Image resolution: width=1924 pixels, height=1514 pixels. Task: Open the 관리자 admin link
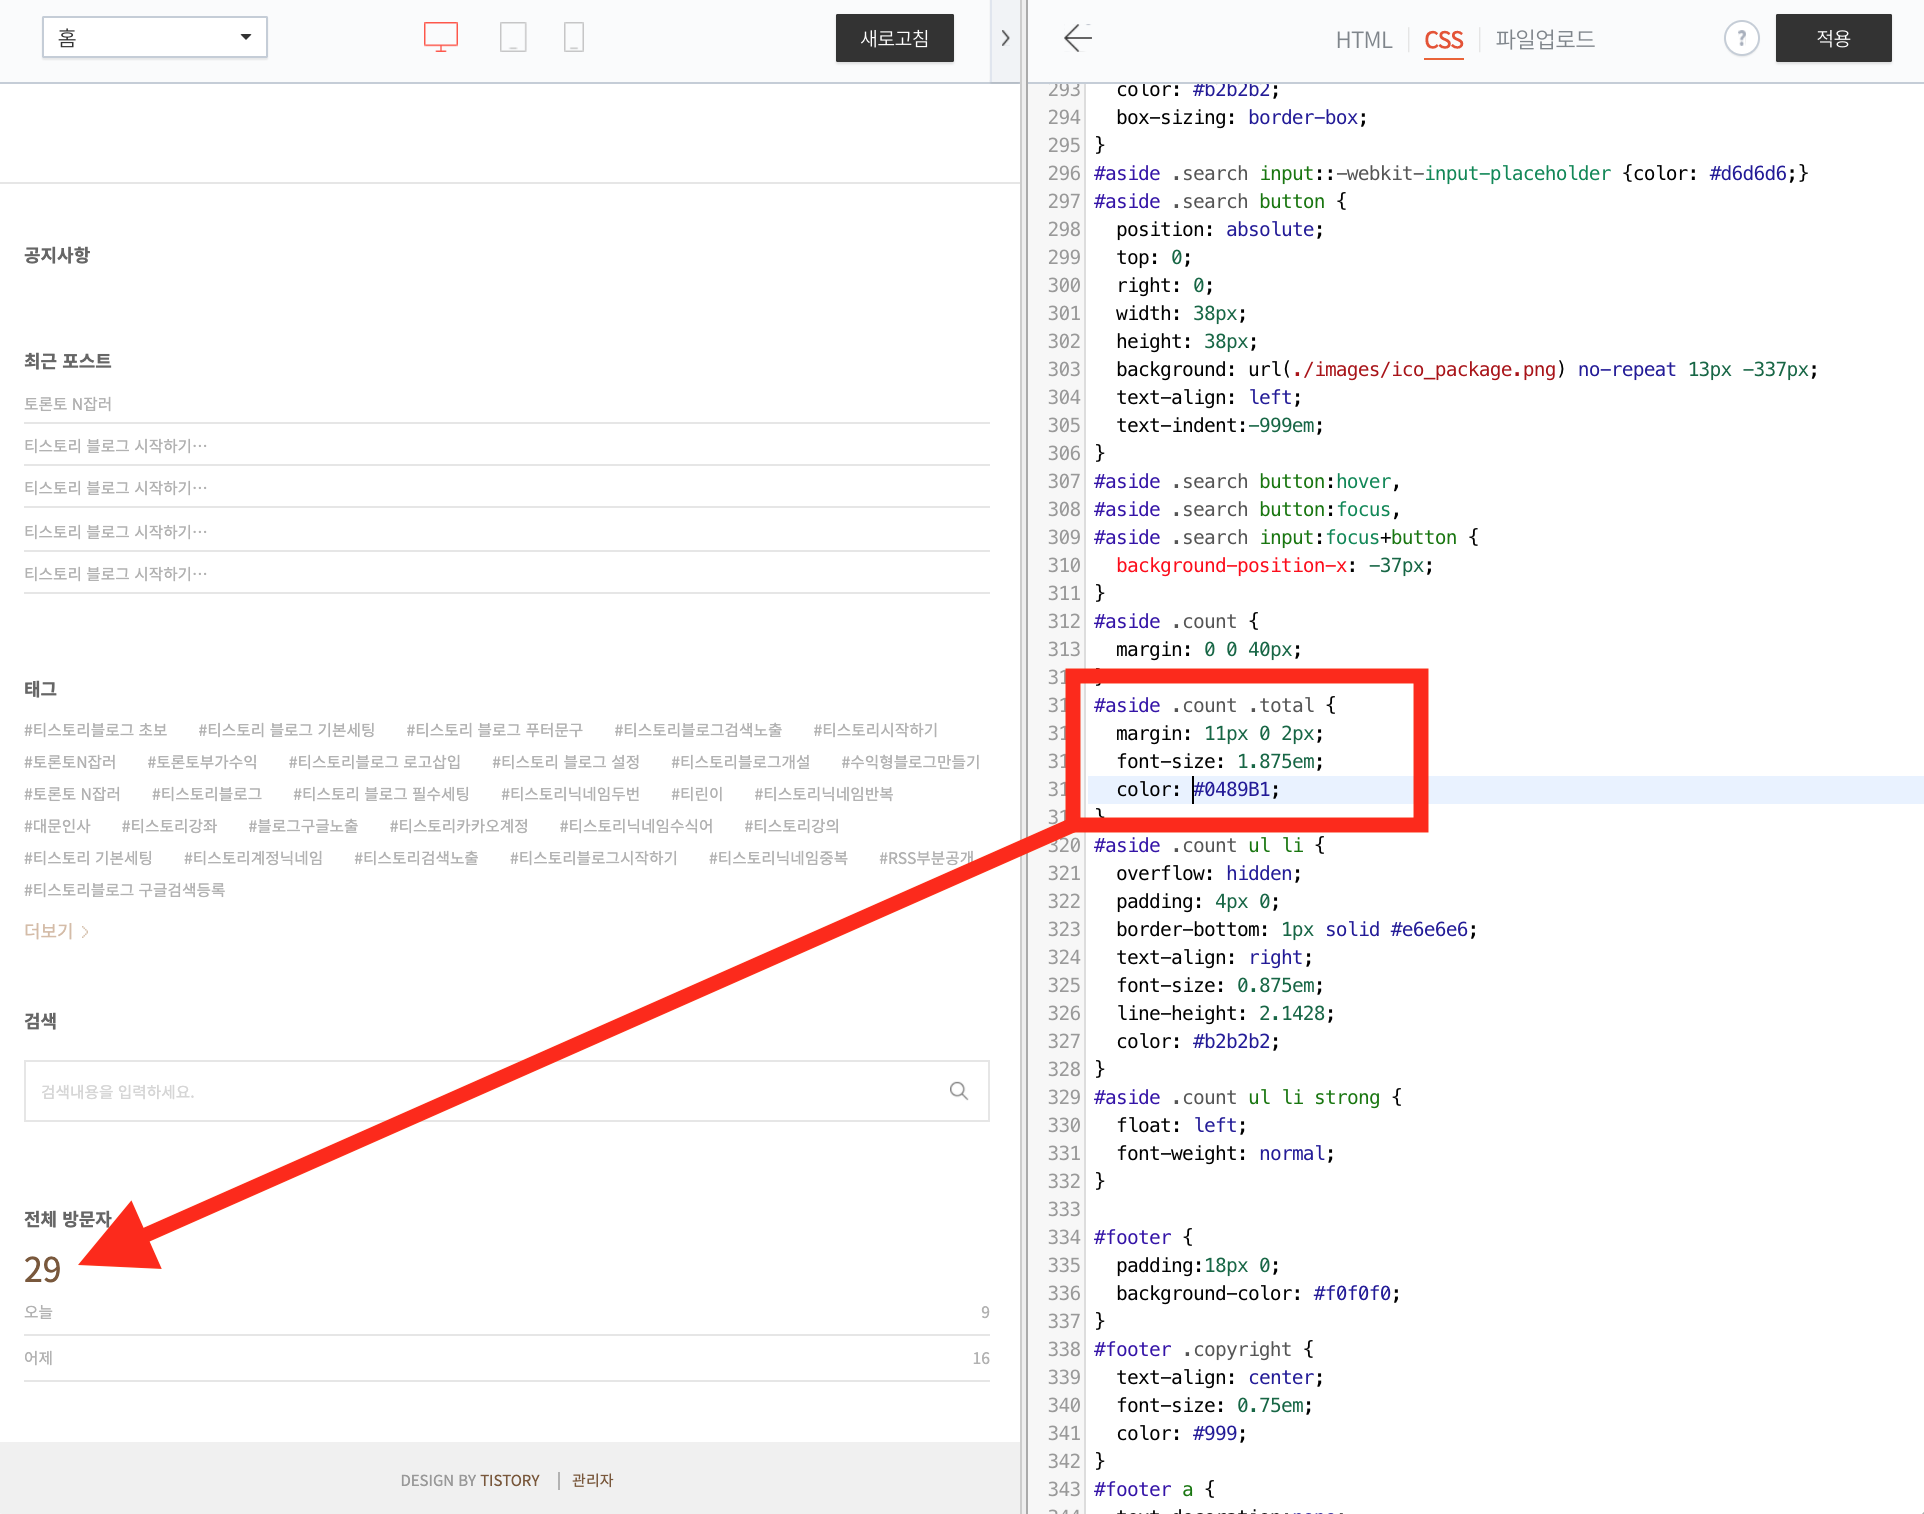592,1480
